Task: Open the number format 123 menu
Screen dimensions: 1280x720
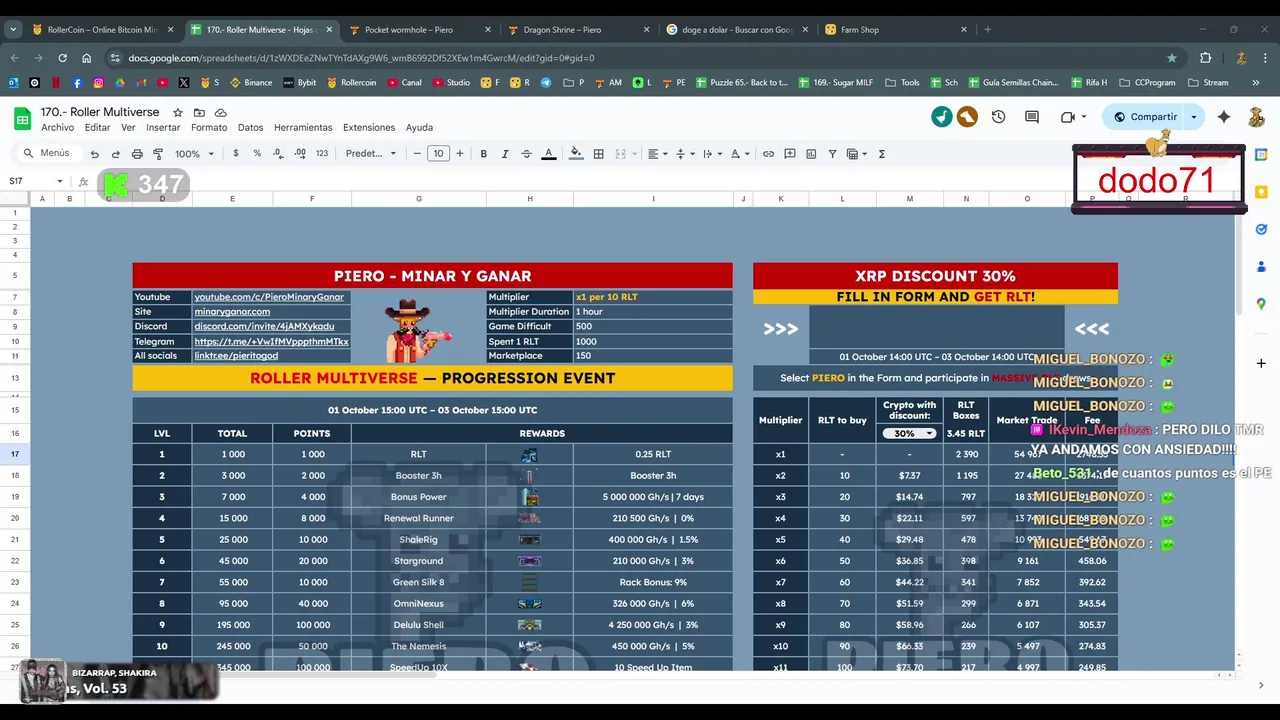Action: click(x=322, y=154)
